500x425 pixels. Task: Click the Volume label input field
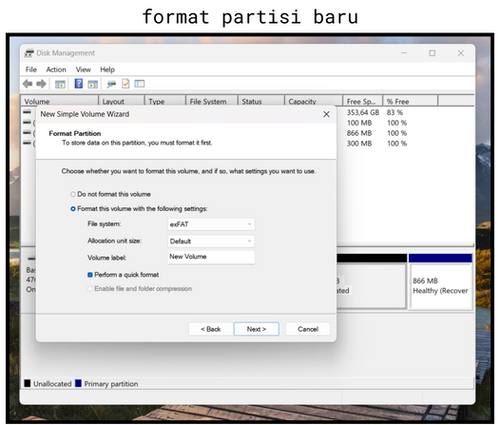[x=211, y=257]
